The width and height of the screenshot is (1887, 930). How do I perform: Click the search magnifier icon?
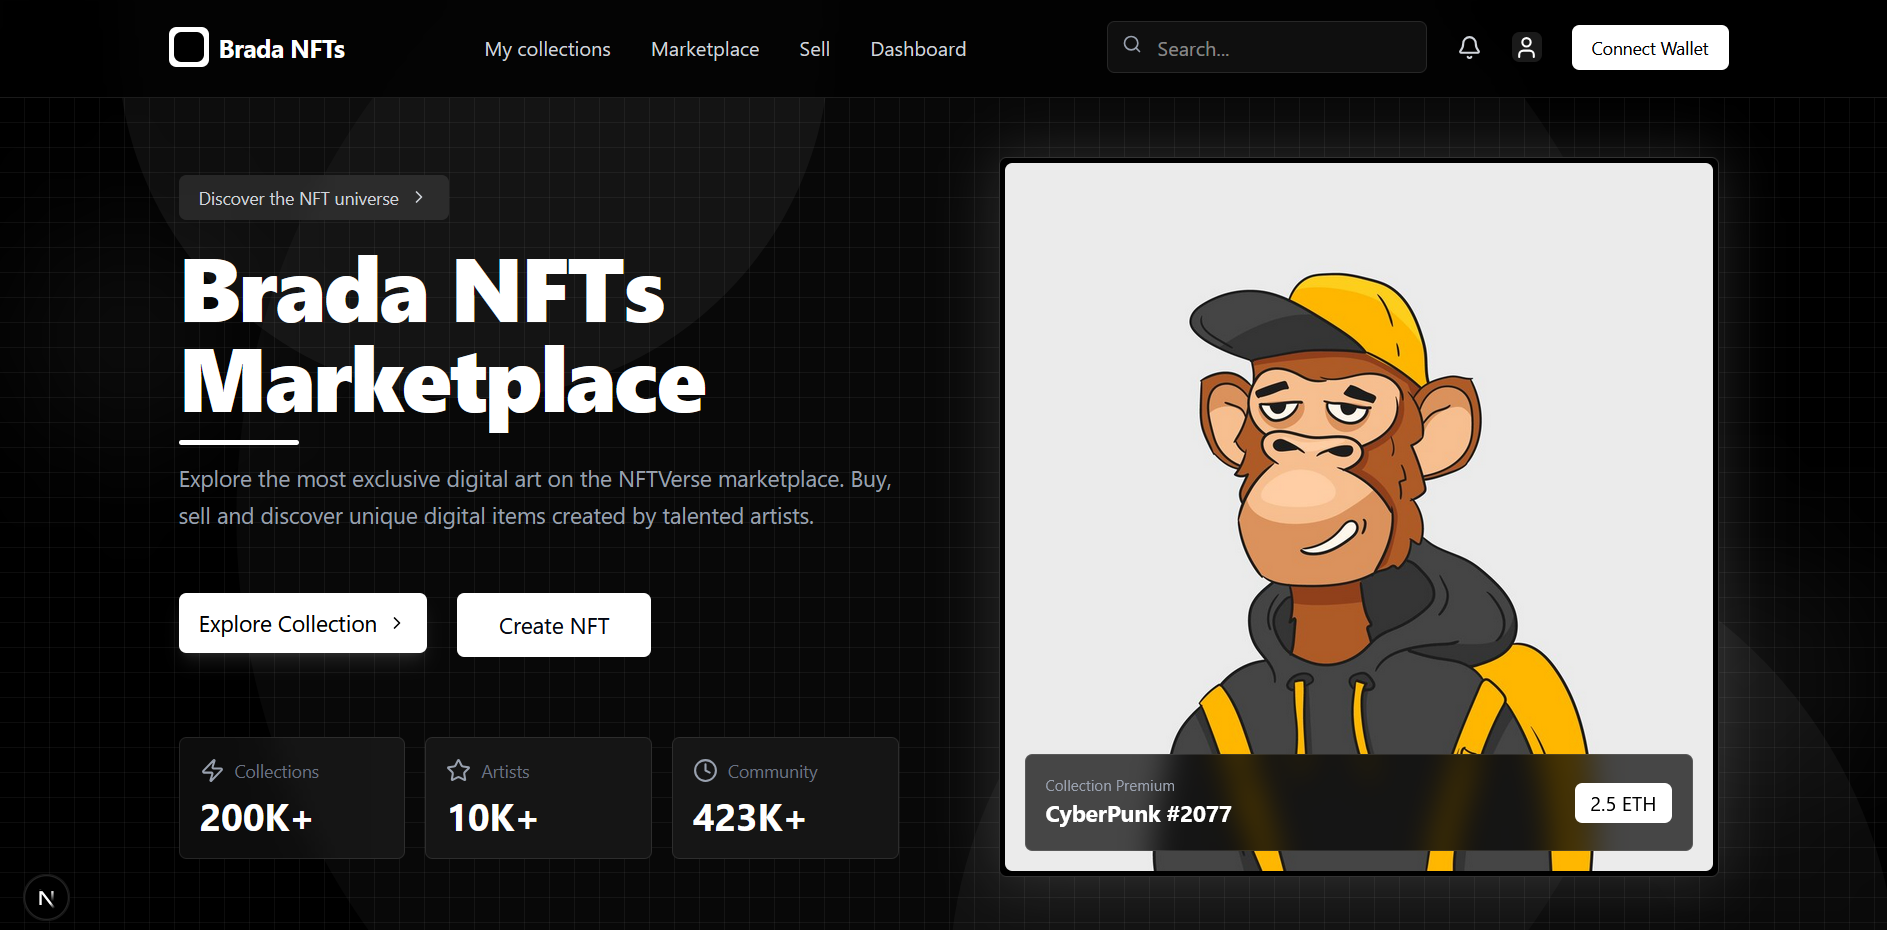1132,45
